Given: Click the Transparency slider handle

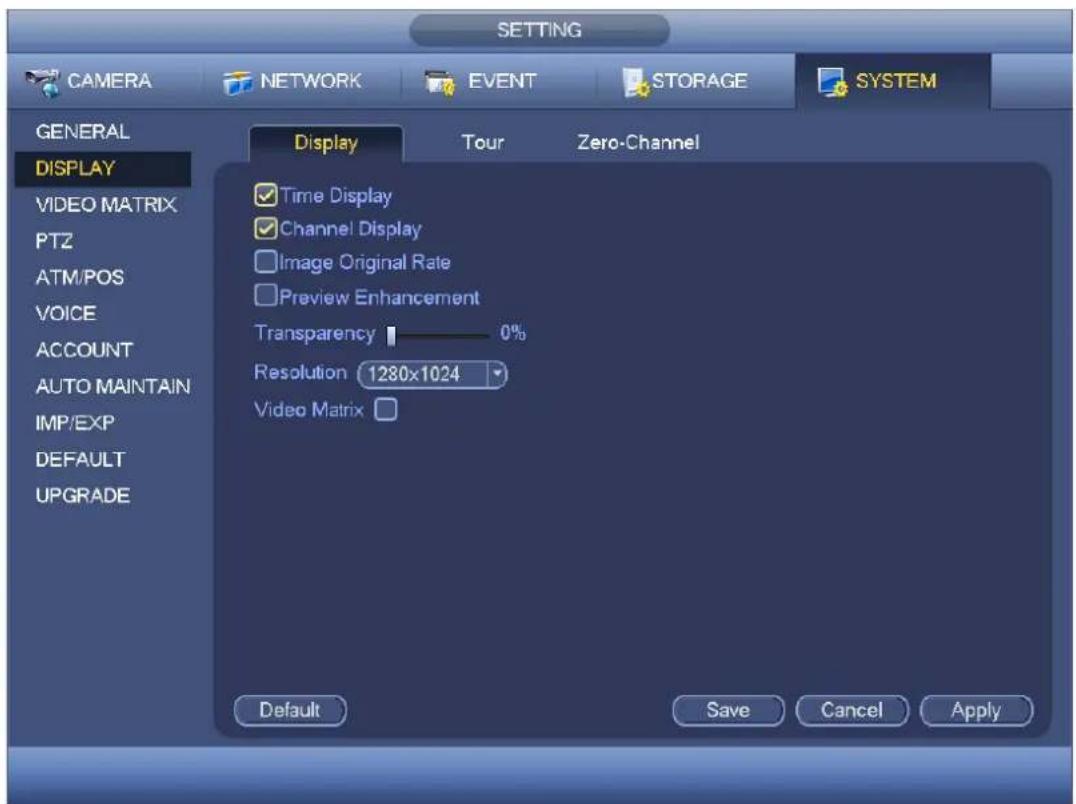Looking at the screenshot, I should pyautogui.click(x=391, y=335).
